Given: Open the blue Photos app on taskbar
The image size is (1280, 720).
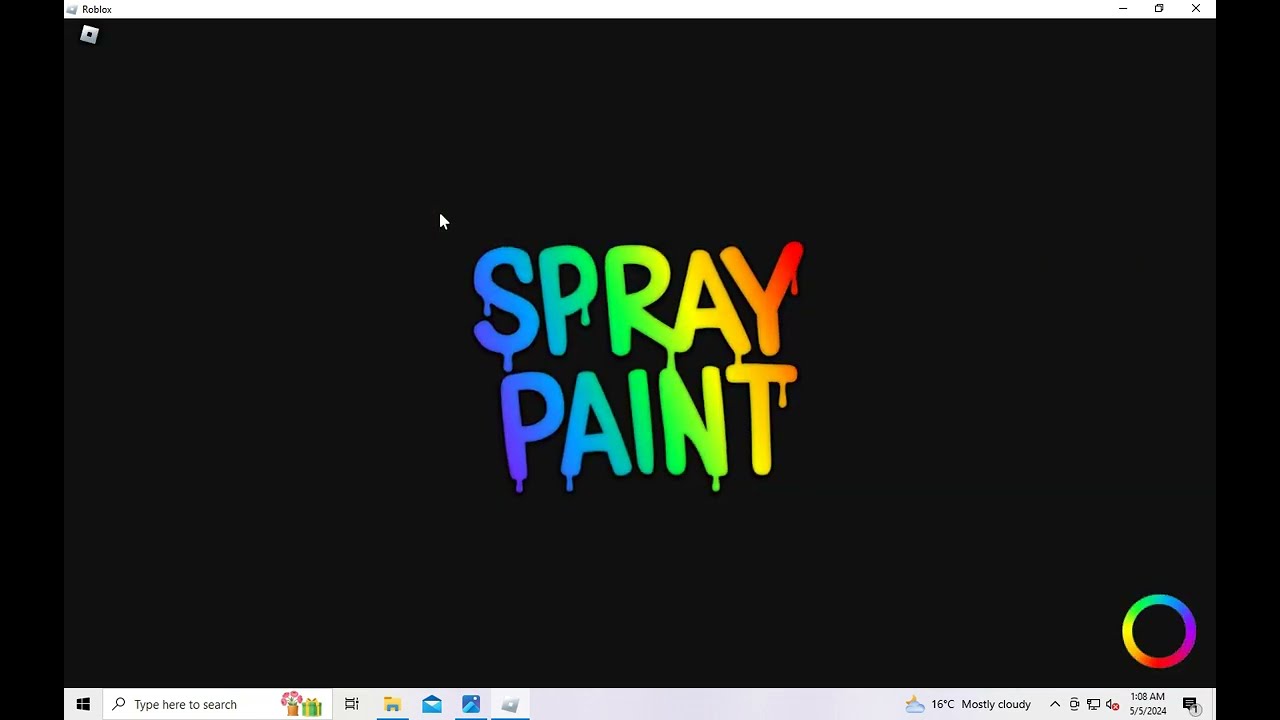Looking at the screenshot, I should (x=471, y=704).
